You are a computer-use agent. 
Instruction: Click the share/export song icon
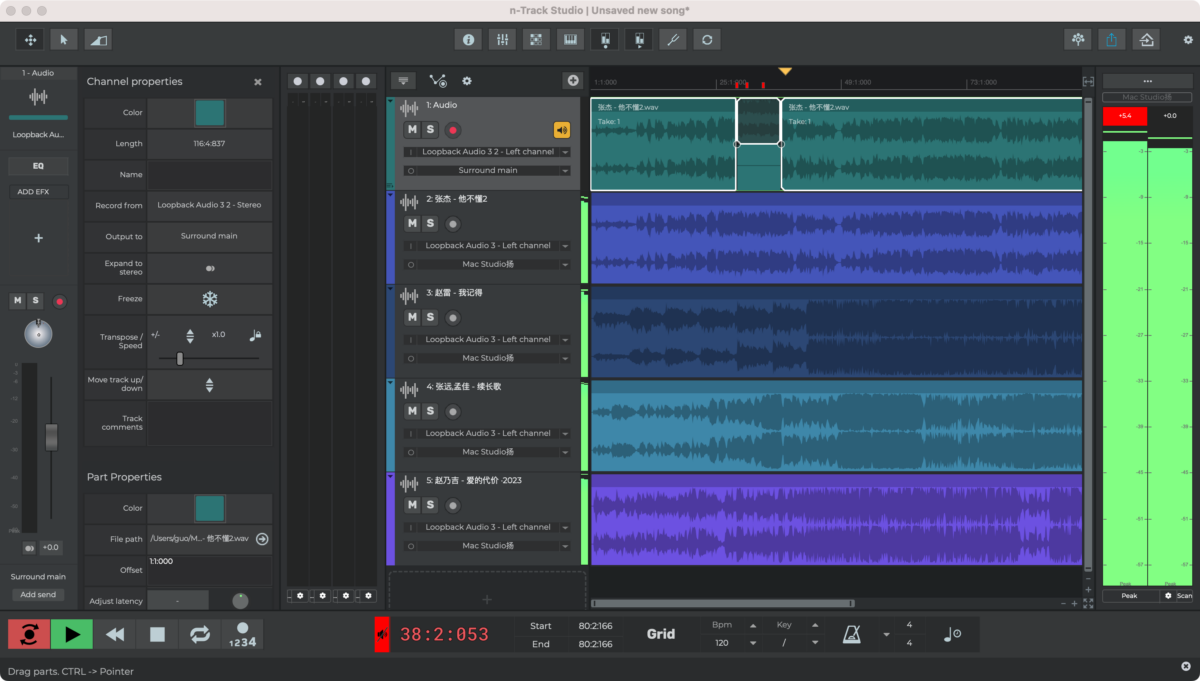coord(1112,39)
